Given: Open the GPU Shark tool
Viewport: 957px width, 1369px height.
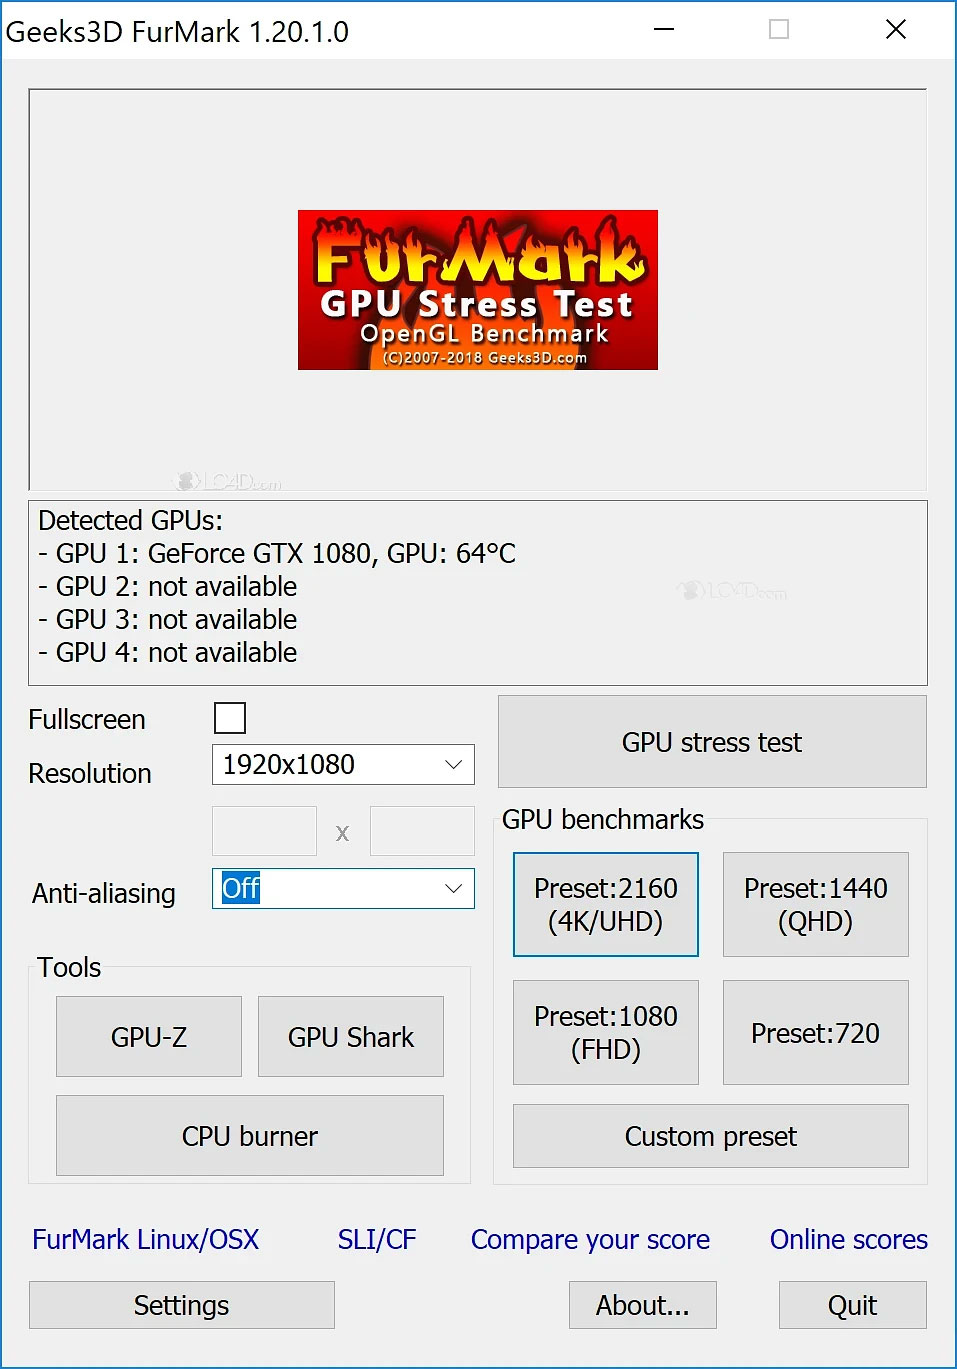Looking at the screenshot, I should (x=351, y=1037).
